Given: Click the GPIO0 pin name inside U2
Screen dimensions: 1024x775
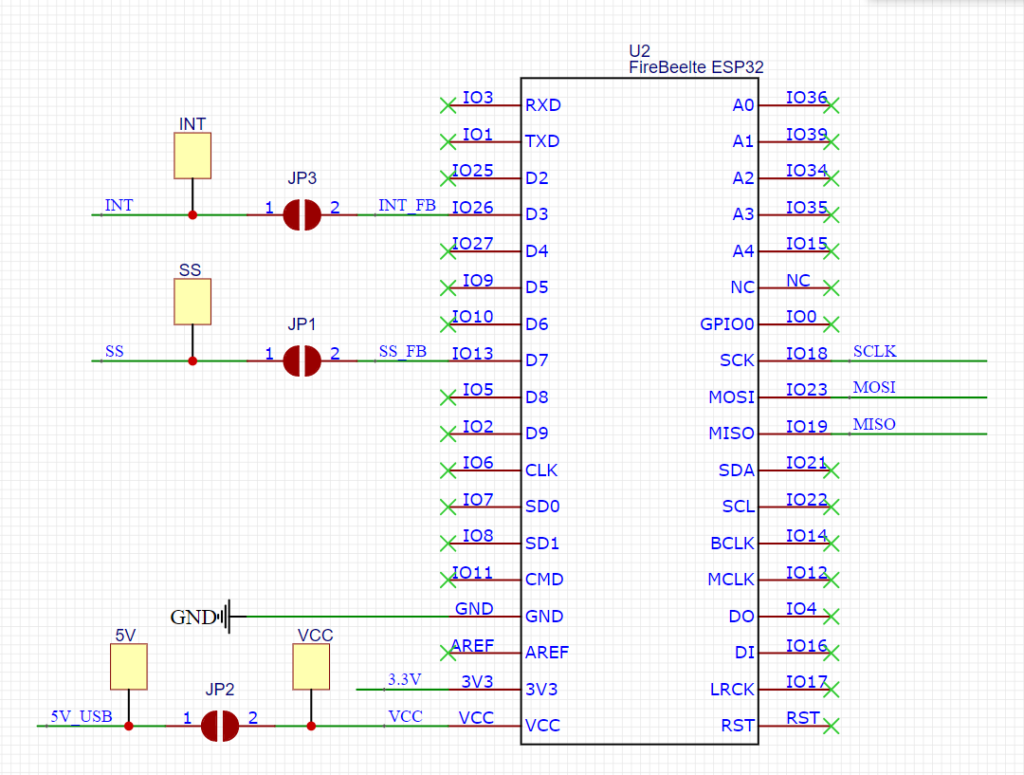Looking at the screenshot, I should 727,324.
